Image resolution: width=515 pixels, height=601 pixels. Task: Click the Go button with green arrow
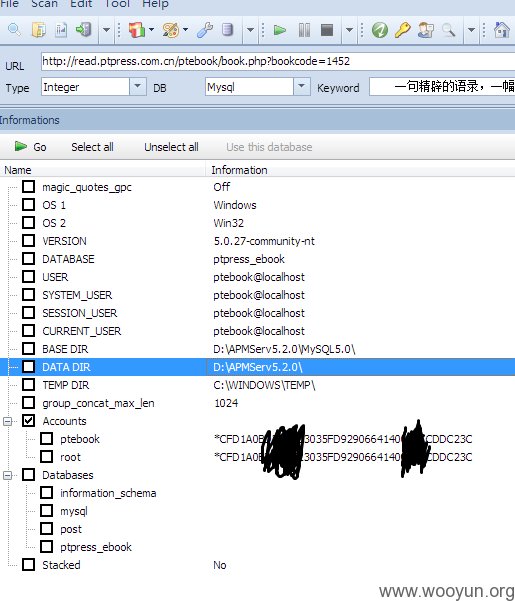tap(30, 147)
